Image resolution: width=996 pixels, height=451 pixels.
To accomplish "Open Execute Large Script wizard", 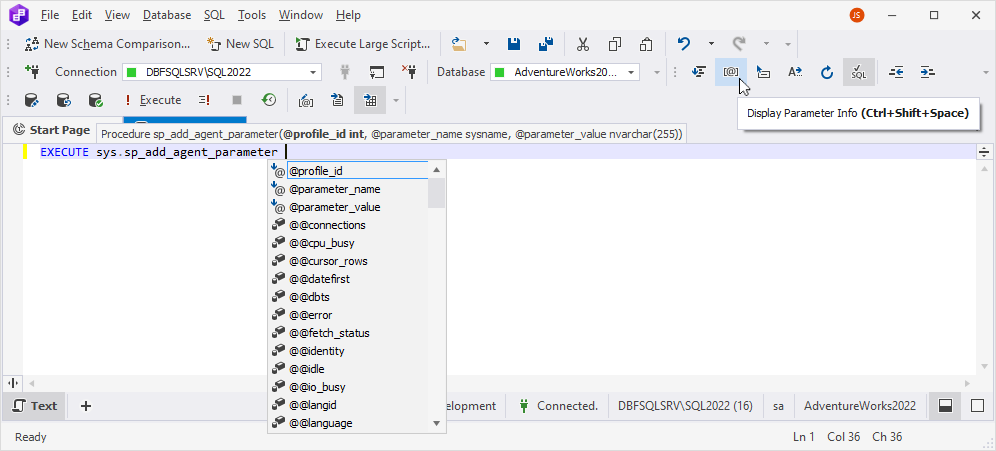I will [x=364, y=44].
